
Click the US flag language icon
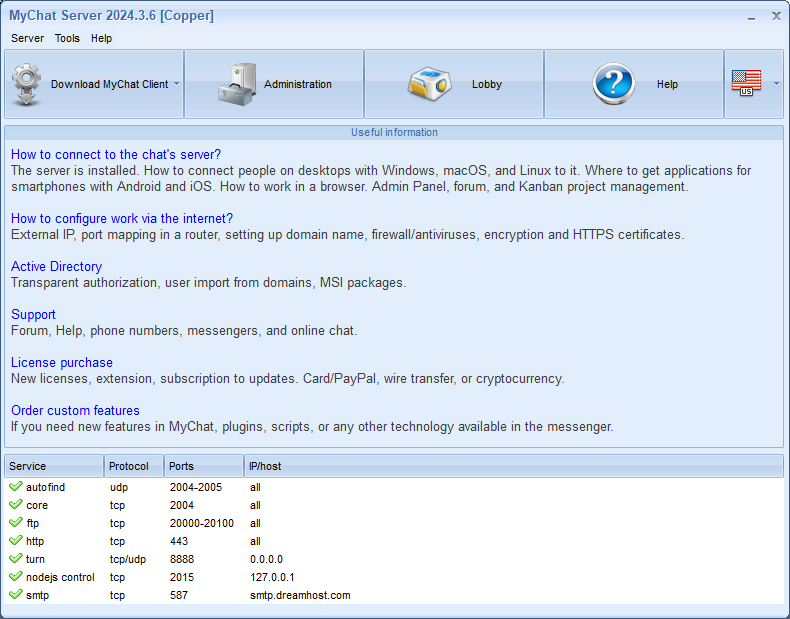[x=746, y=83]
